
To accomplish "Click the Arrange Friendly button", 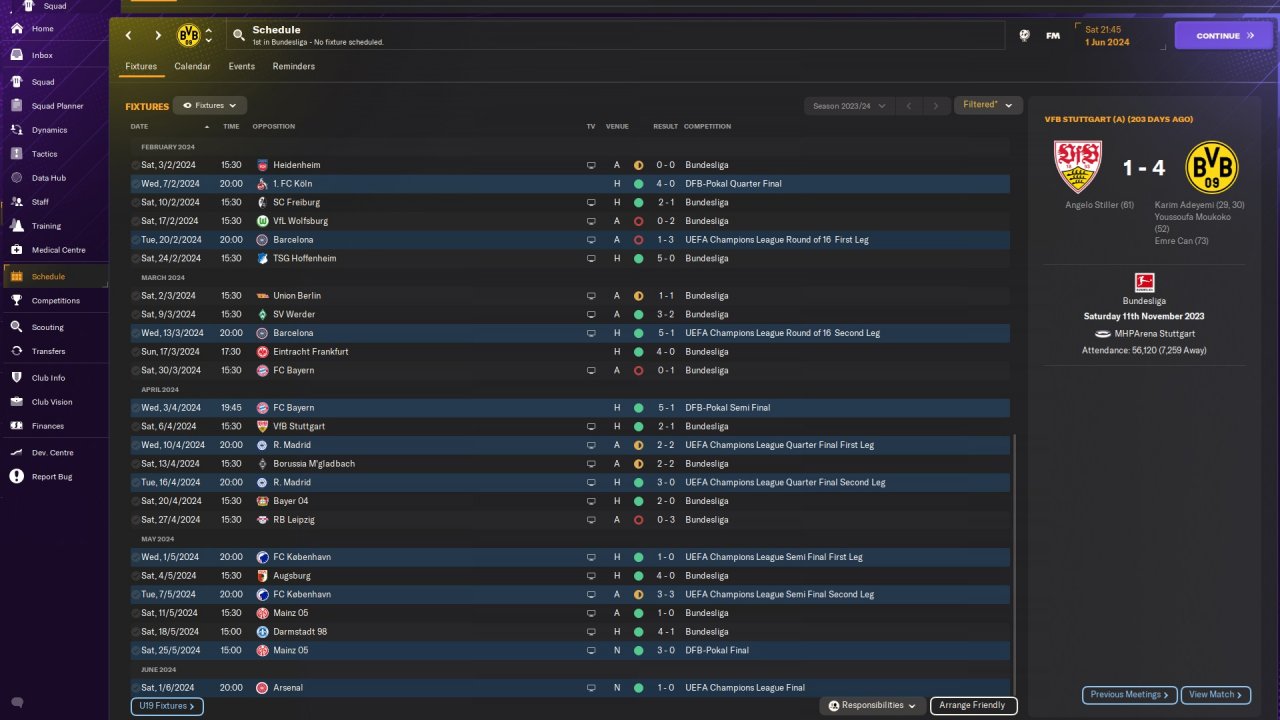I will [973, 706].
